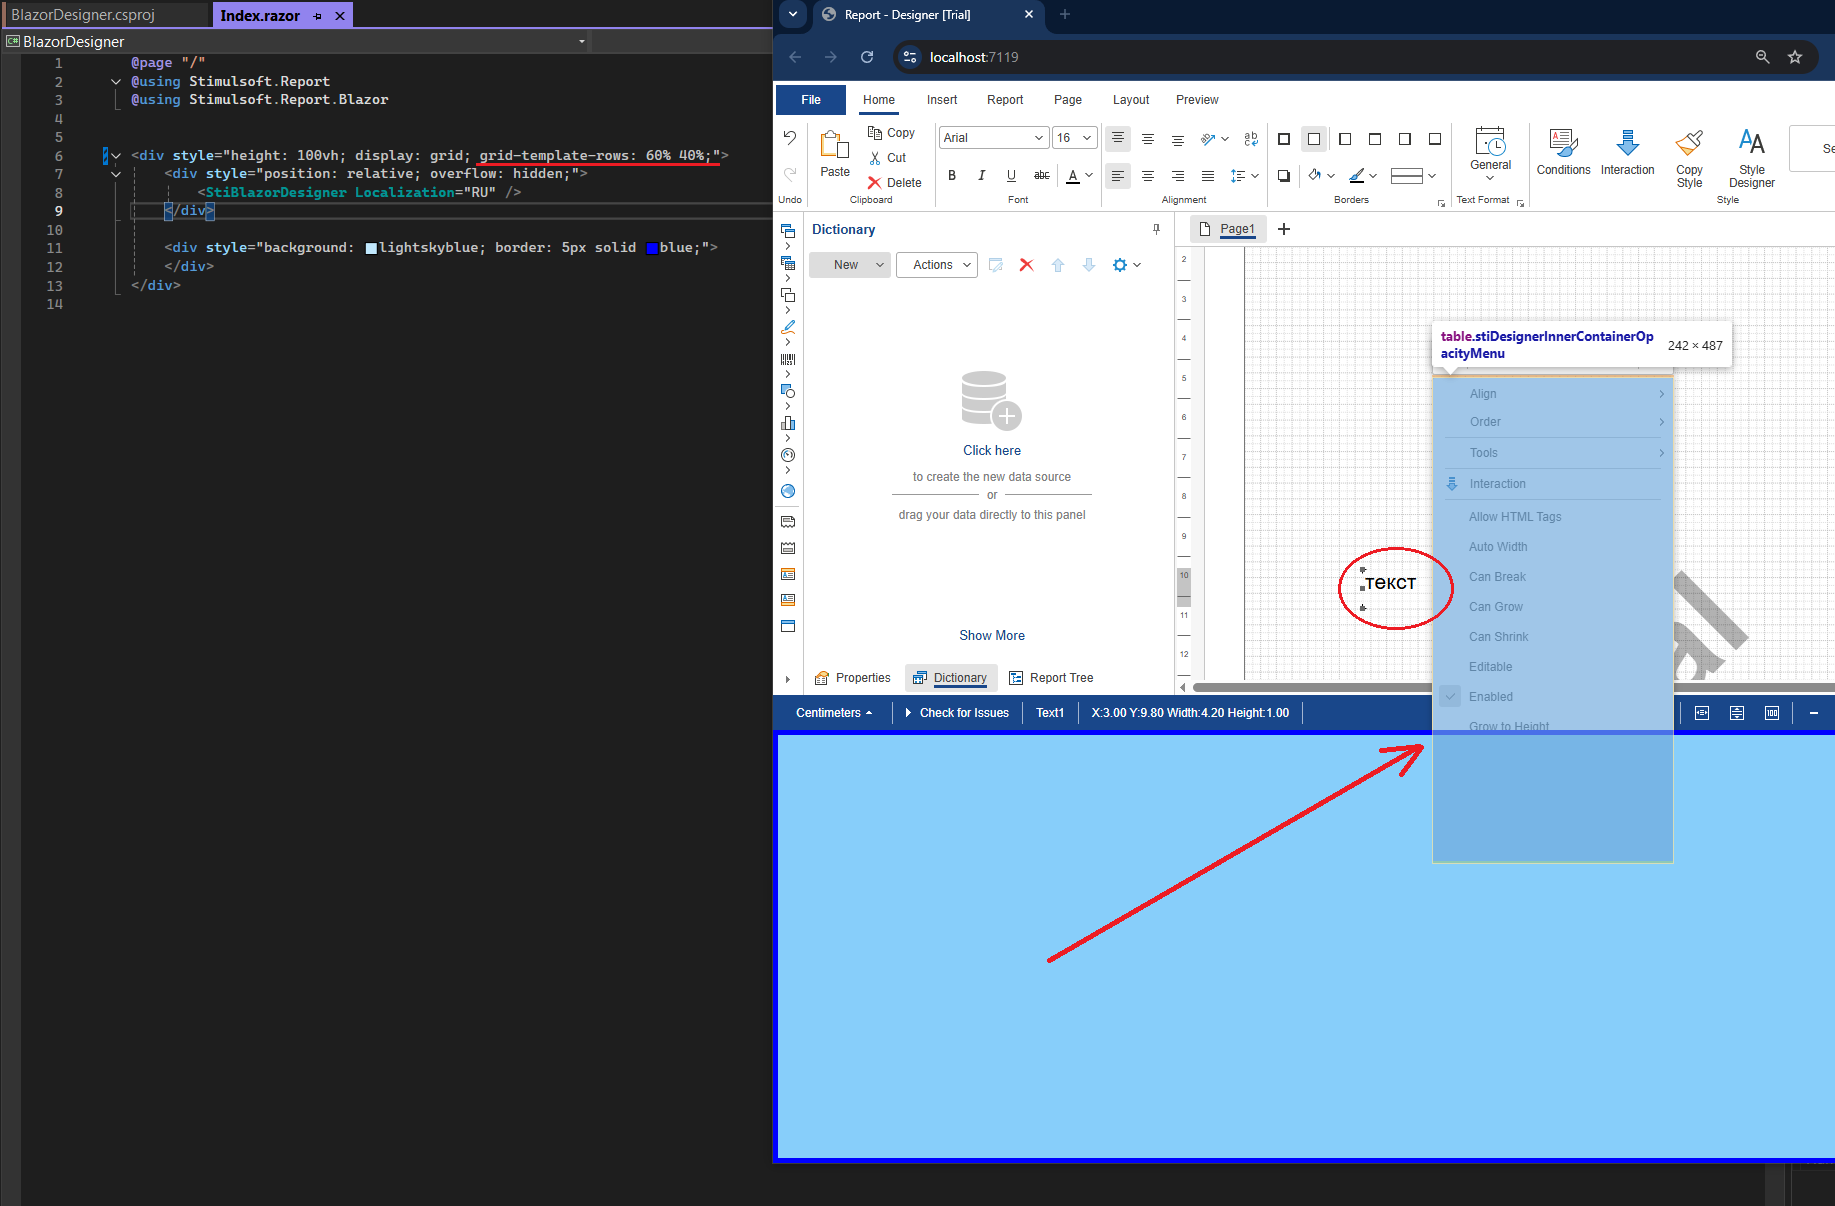Open the General text format dropdown

click(1490, 154)
